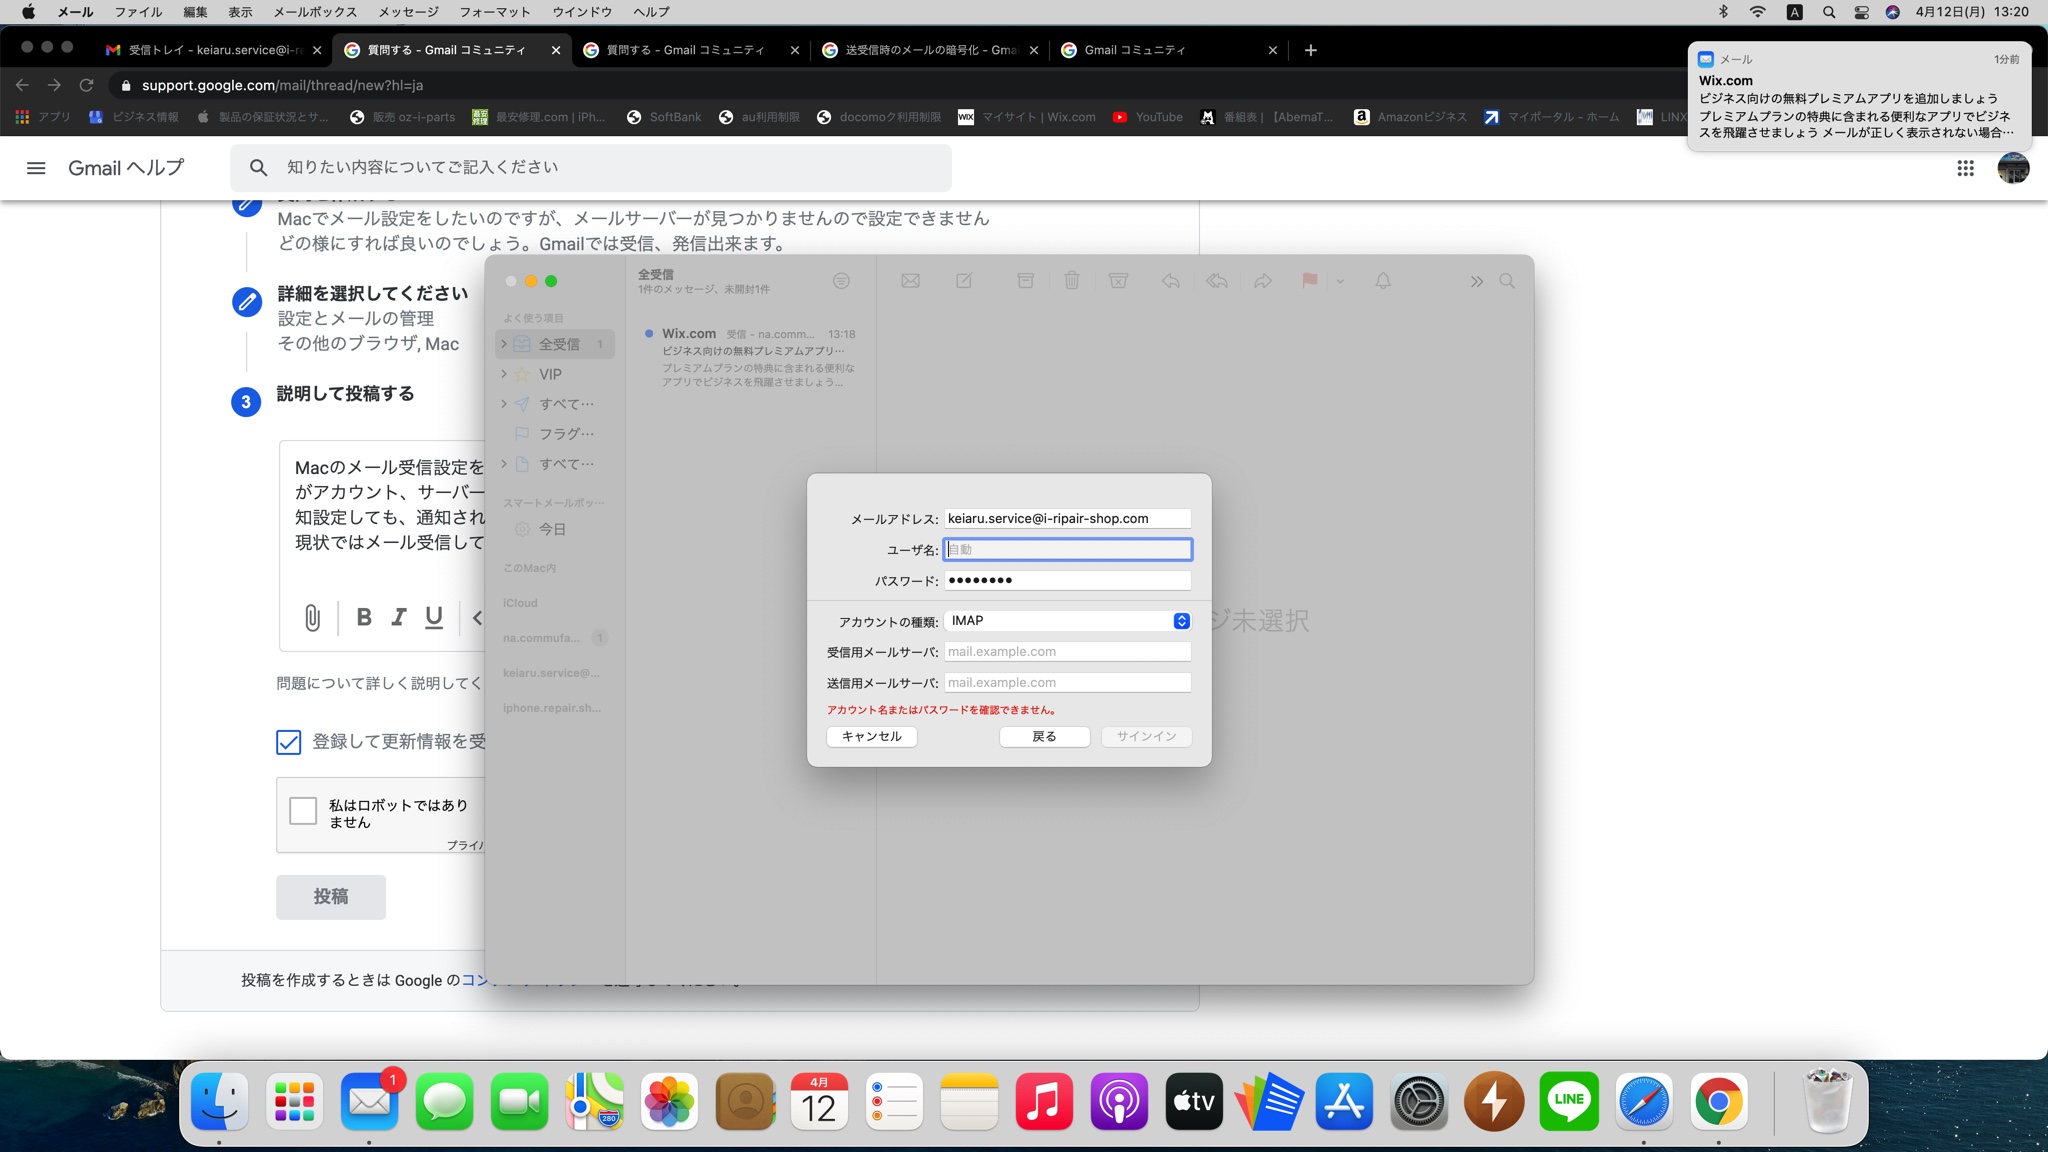Click the パスワード field in dialog

(1067, 581)
